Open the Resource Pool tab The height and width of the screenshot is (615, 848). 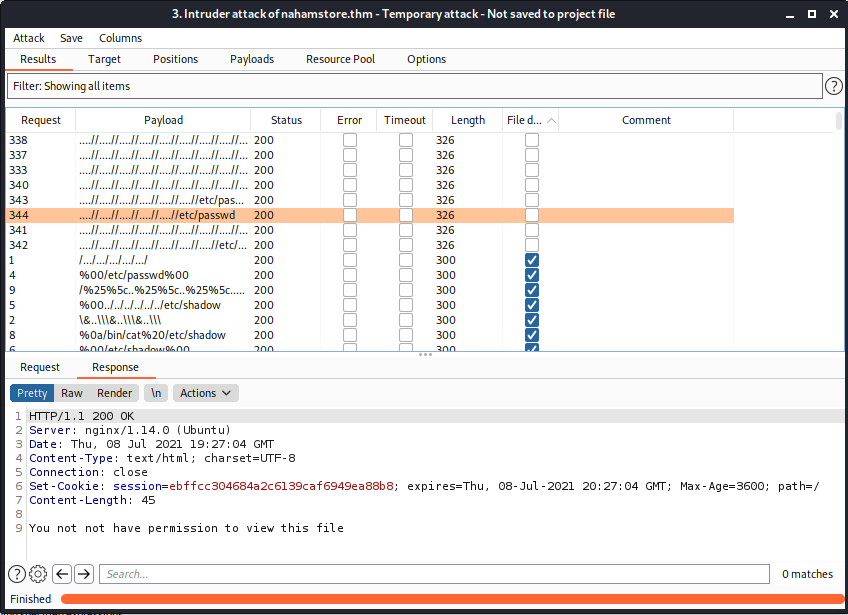click(x=340, y=59)
